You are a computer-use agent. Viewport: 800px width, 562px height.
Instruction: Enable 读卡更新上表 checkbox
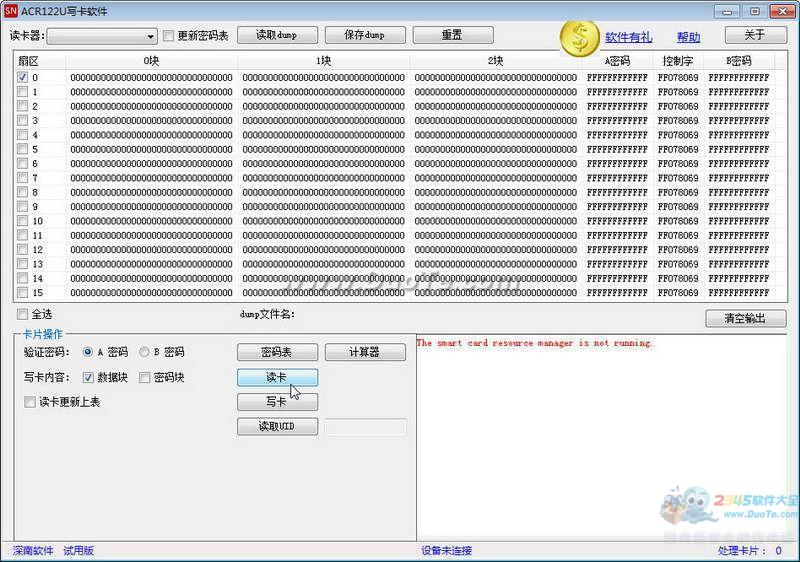[x=30, y=402]
